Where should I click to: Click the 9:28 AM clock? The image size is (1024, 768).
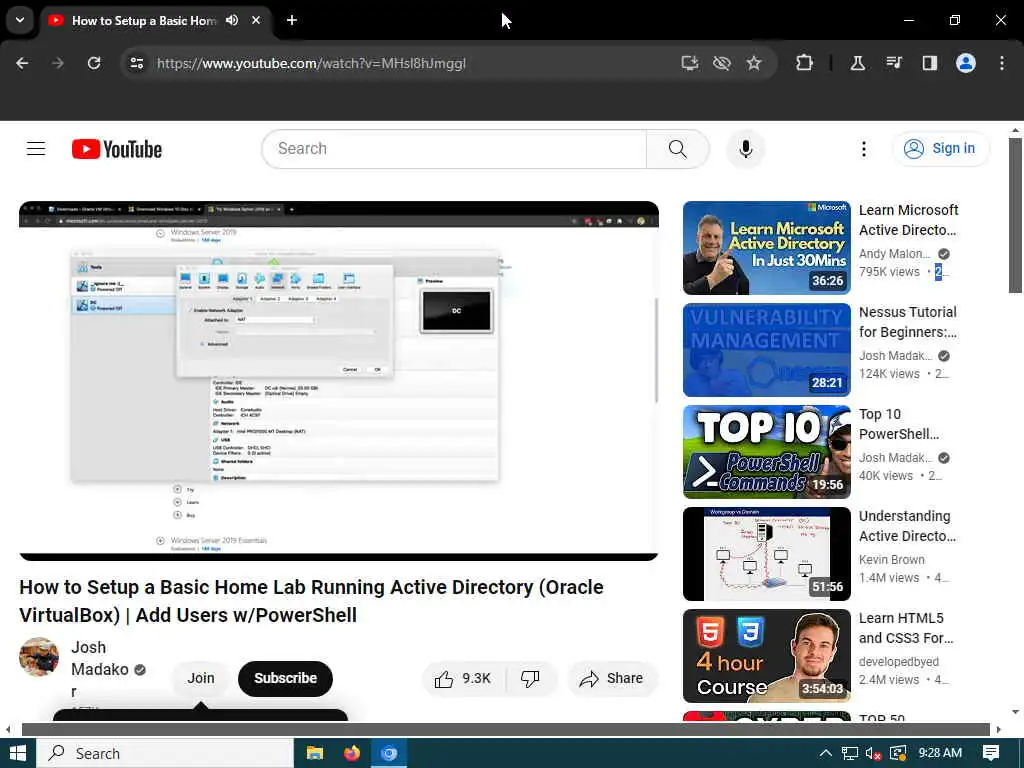pos(940,753)
